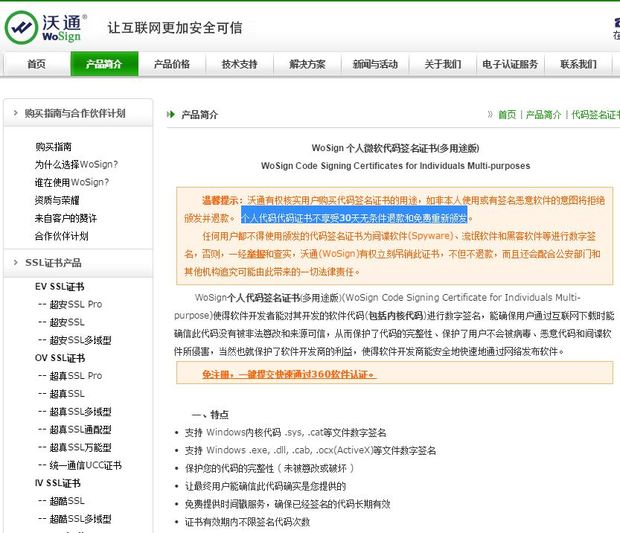Open 购买指南 sidebar link

click(x=53, y=147)
